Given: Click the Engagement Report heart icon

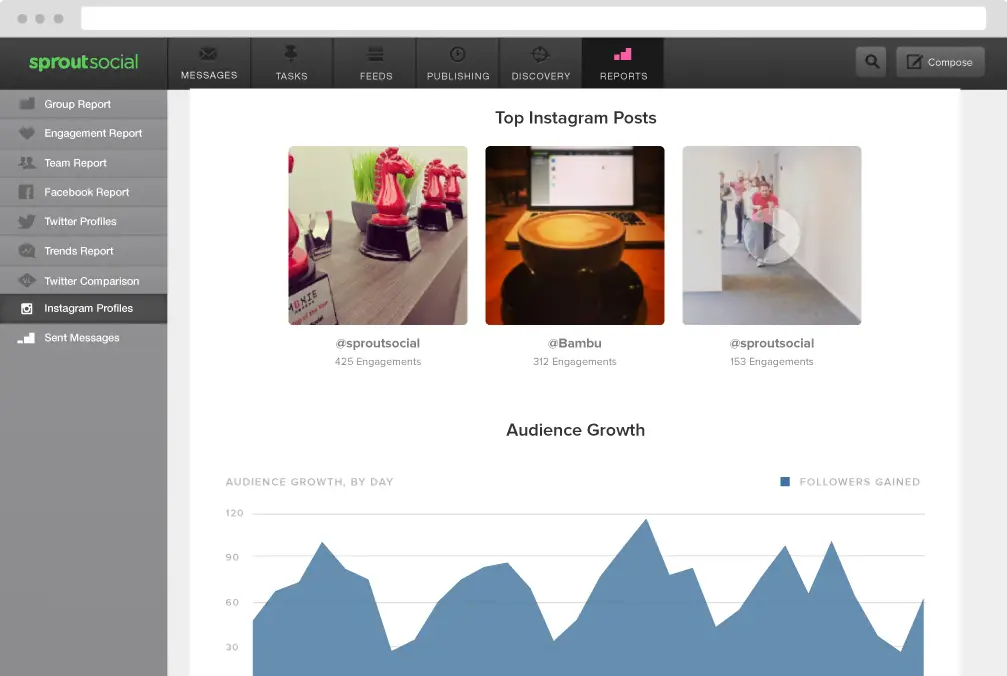Looking at the screenshot, I should (26, 133).
